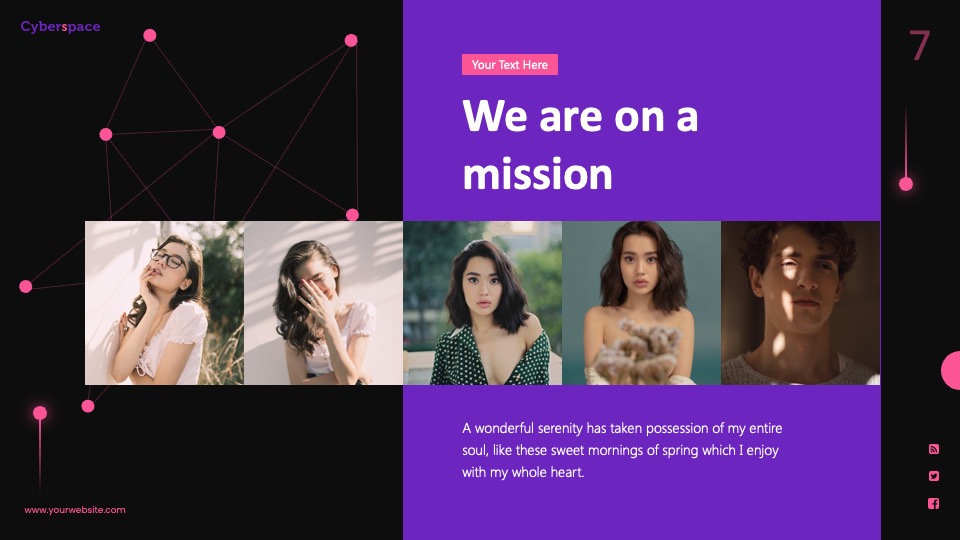Viewport: 960px width, 540px height.
Task: Select the 'A wonderful serenity' paragraph text
Action: [x=622, y=450]
